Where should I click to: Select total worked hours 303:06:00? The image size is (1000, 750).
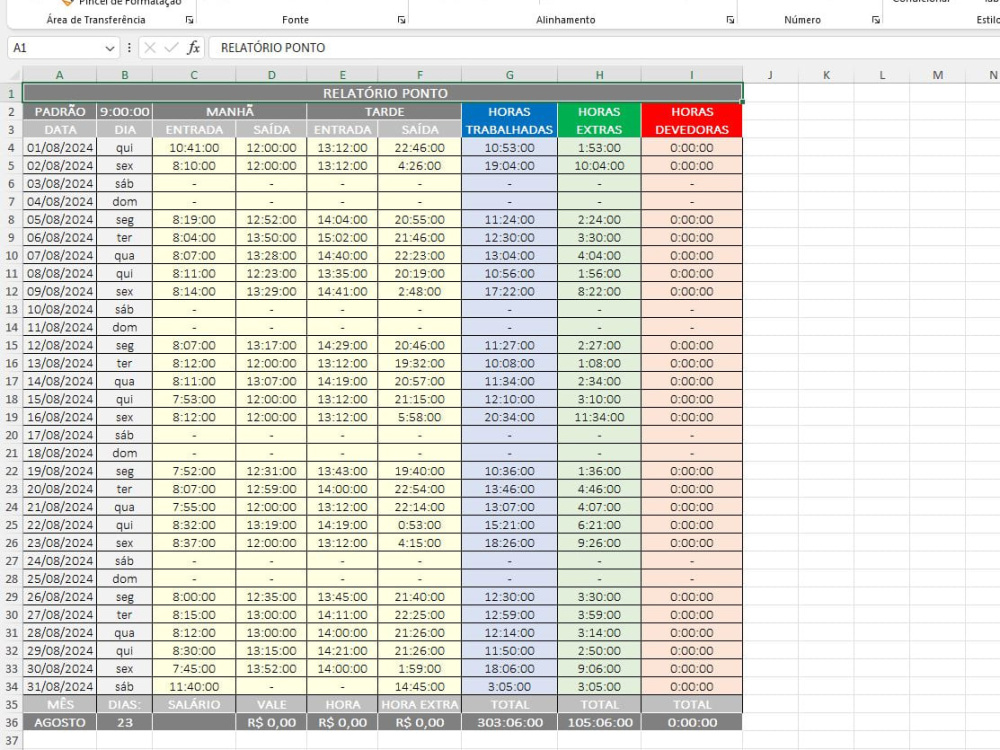(509, 723)
